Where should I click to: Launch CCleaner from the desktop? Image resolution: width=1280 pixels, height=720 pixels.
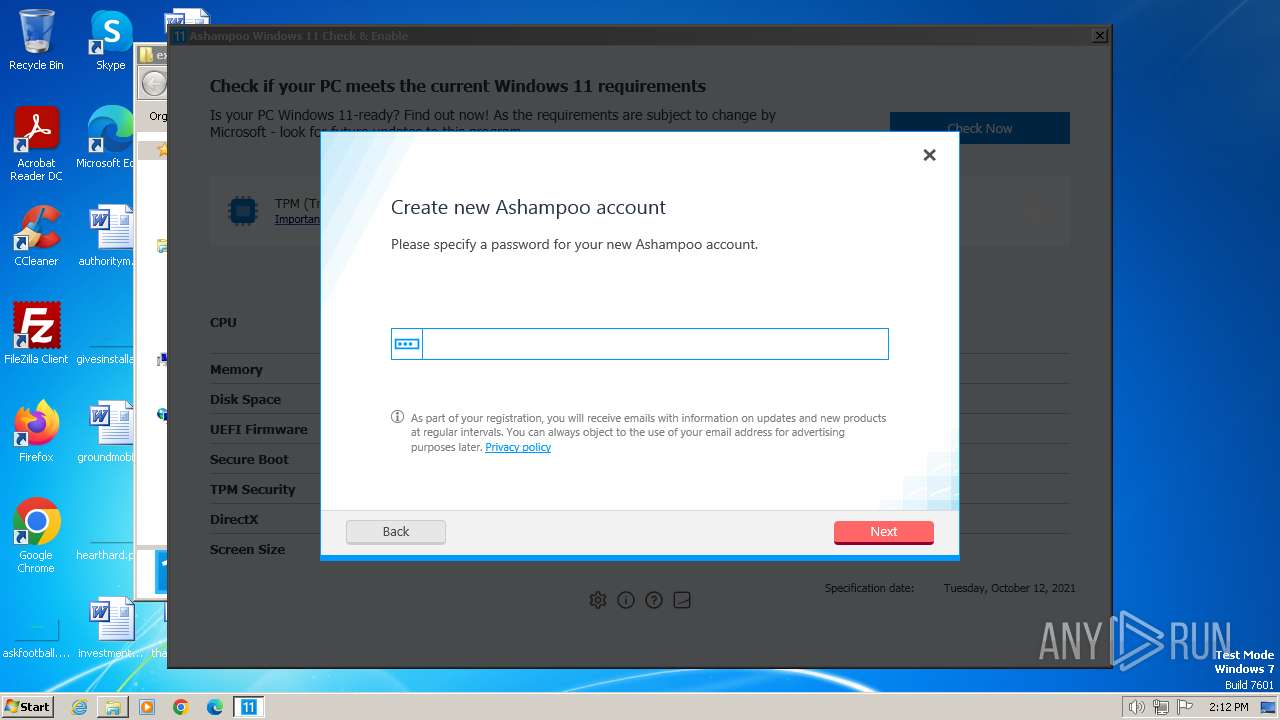point(36,236)
